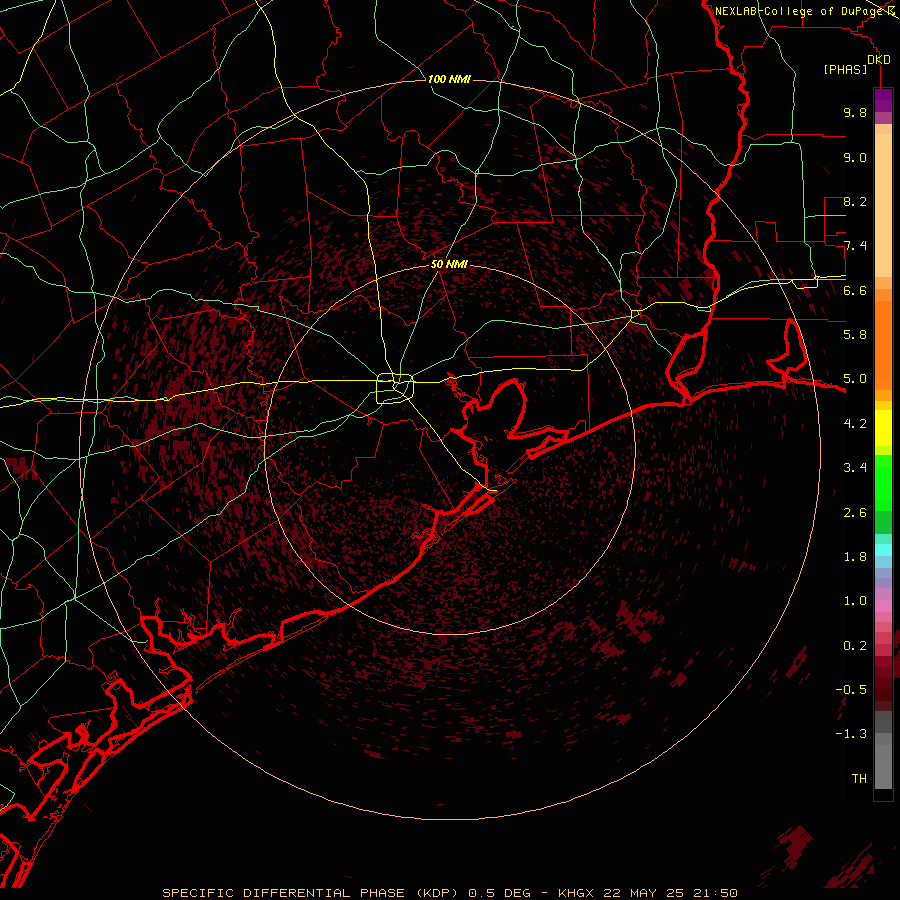This screenshot has width=900, height=900.
Task: Click the DKD label above the color scale
Action: [x=879, y=59]
